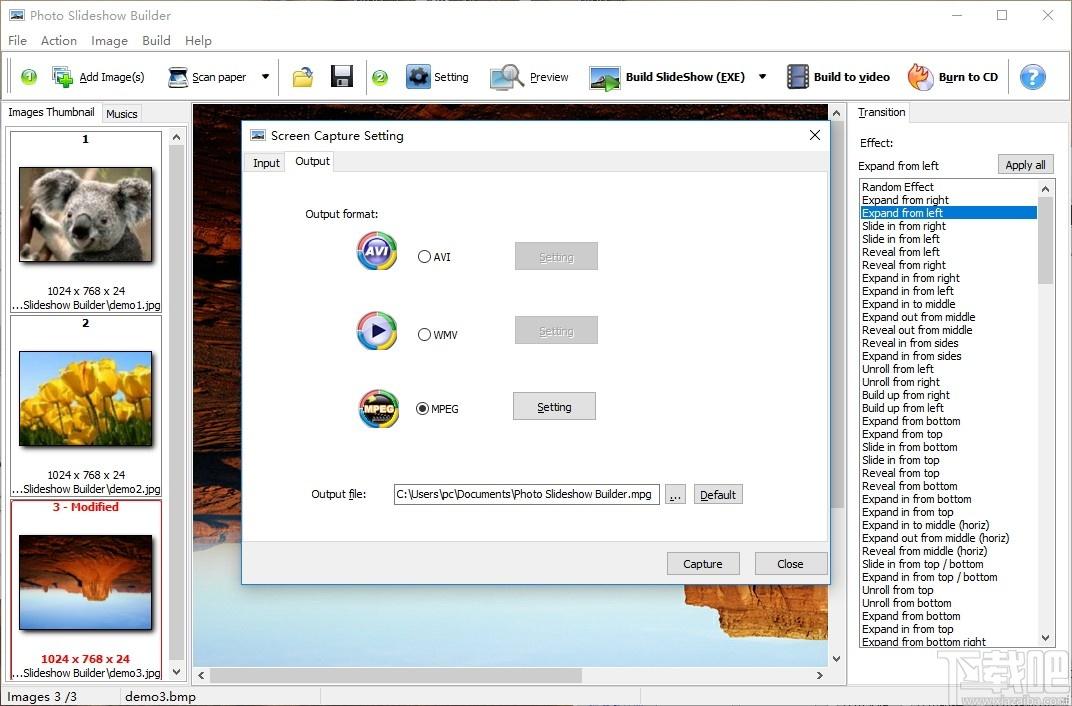
Task: Open help via blue question icon
Action: [x=1032, y=77]
